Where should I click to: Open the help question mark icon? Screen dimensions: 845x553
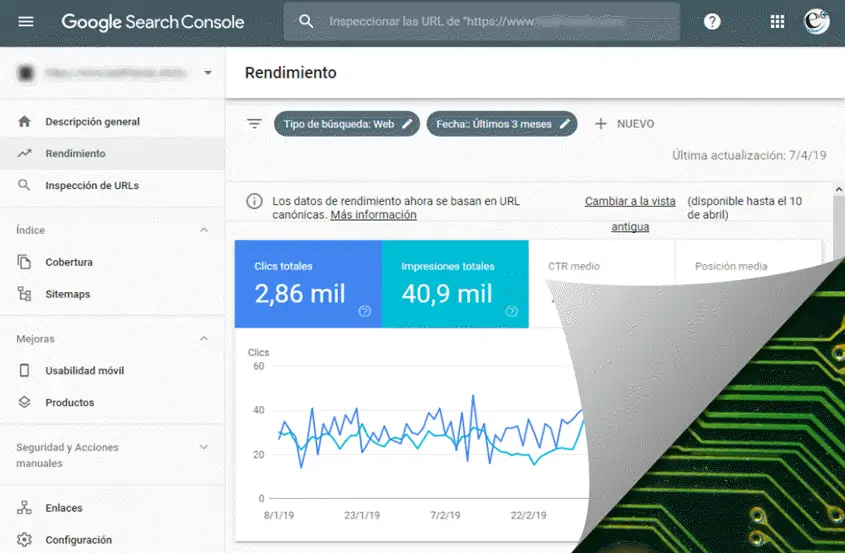pyautogui.click(x=712, y=22)
